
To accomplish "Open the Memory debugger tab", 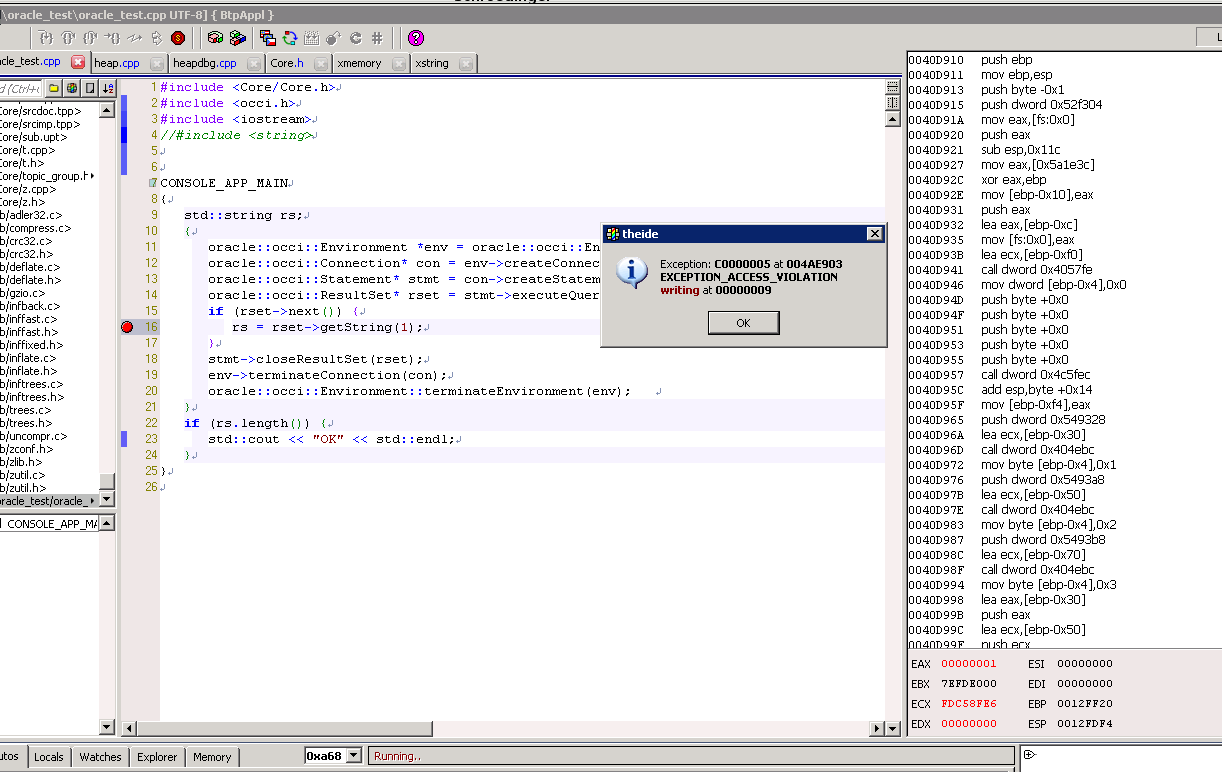I will pyautogui.click(x=212, y=757).
